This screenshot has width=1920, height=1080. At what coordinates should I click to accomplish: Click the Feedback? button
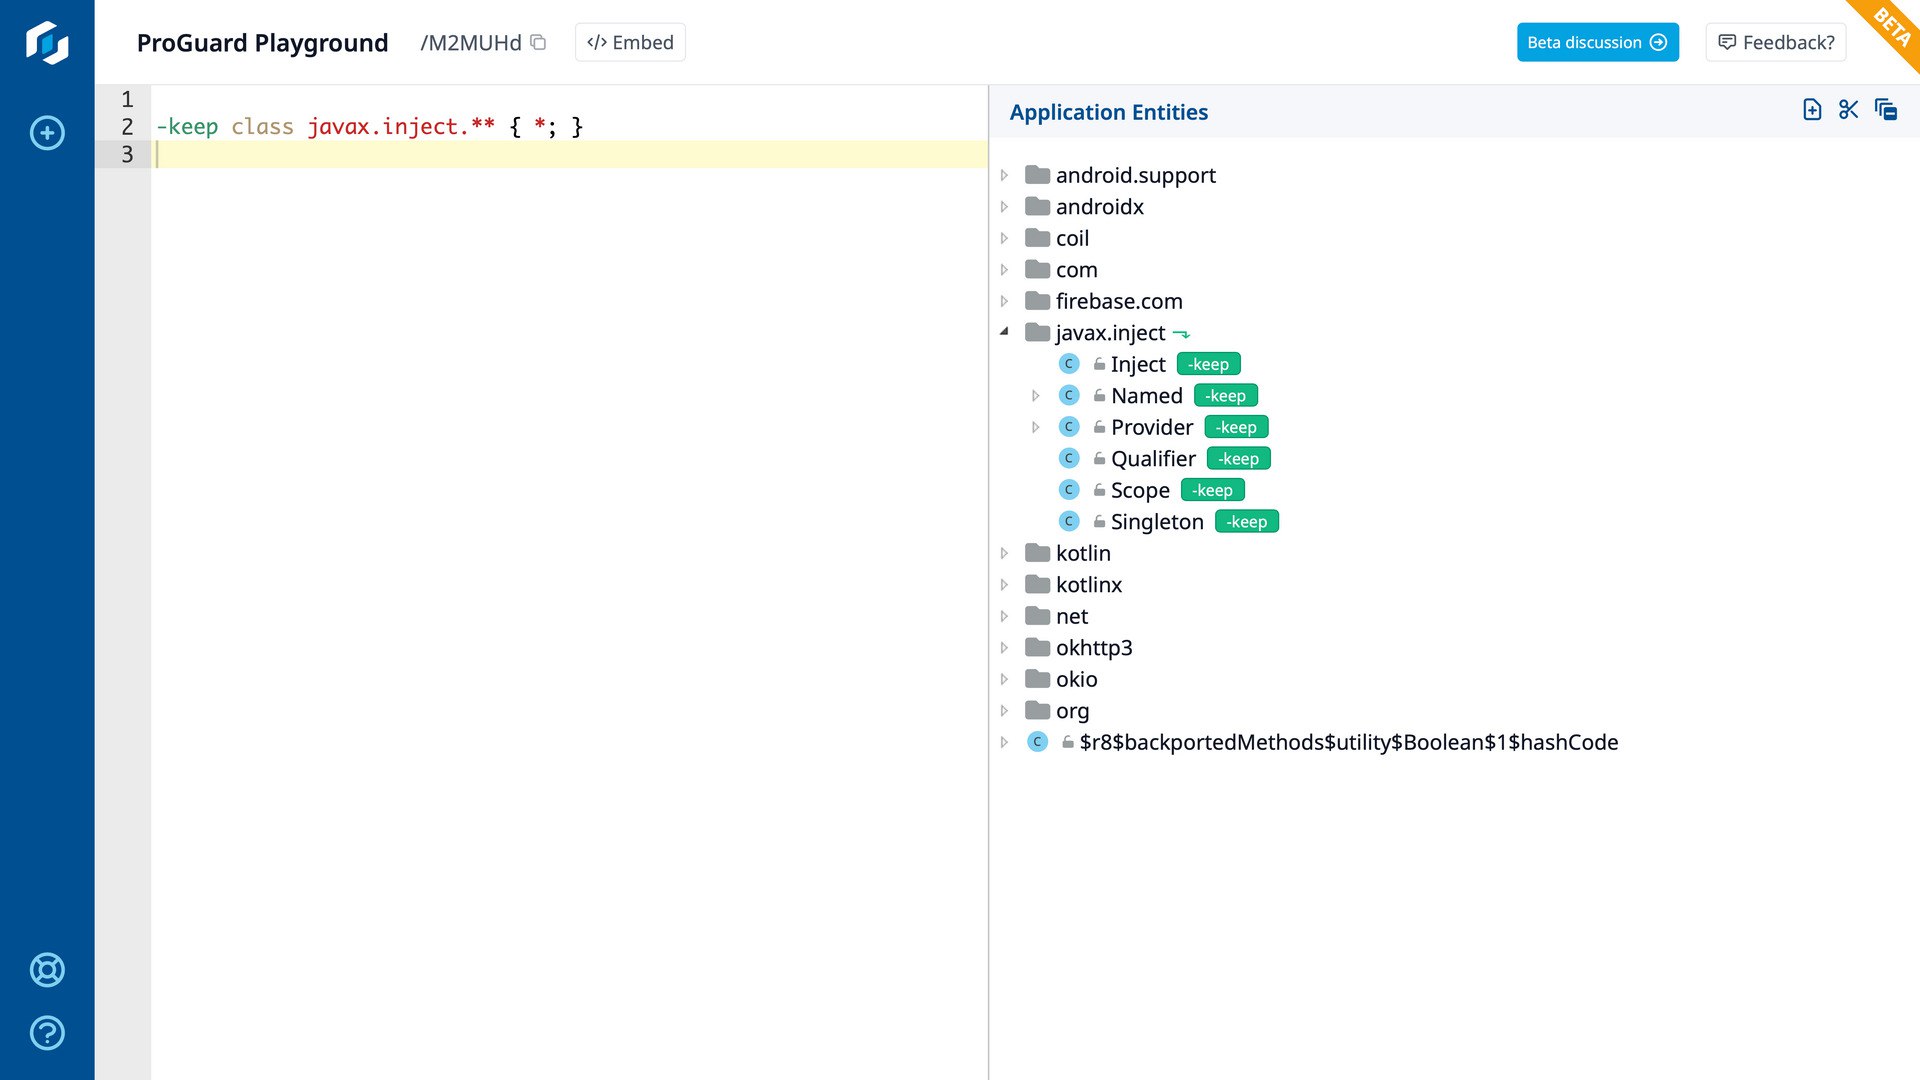point(1775,42)
